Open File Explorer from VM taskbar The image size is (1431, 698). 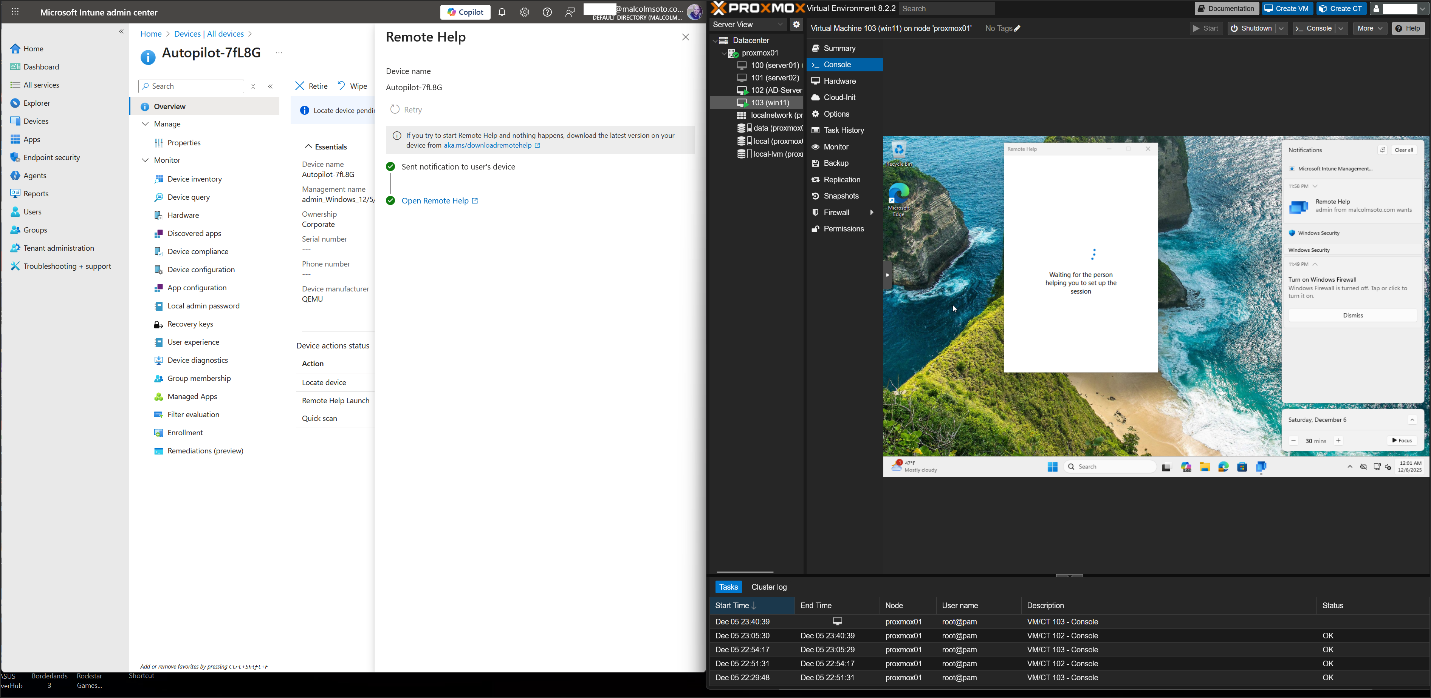click(x=1204, y=466)
